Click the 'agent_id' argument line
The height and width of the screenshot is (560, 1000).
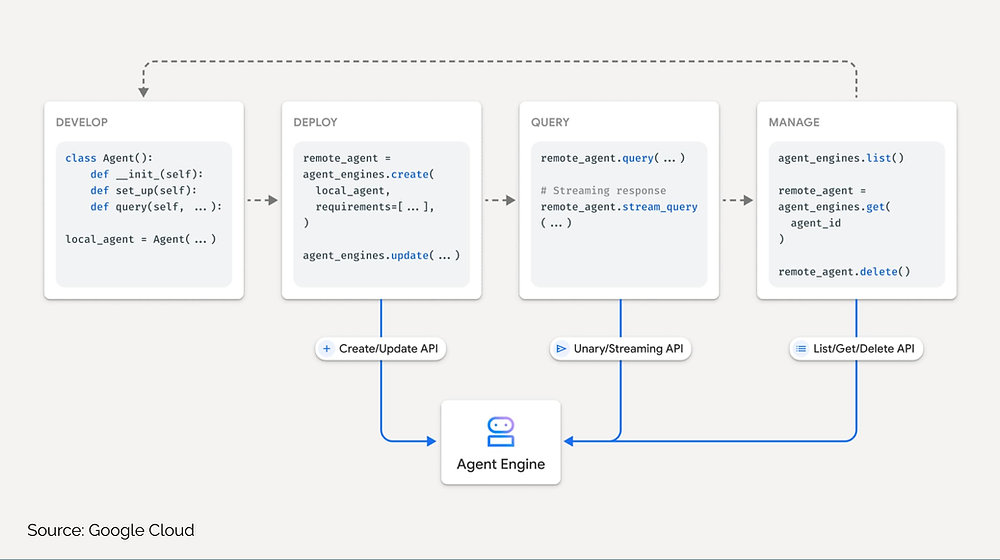(816, 223)
